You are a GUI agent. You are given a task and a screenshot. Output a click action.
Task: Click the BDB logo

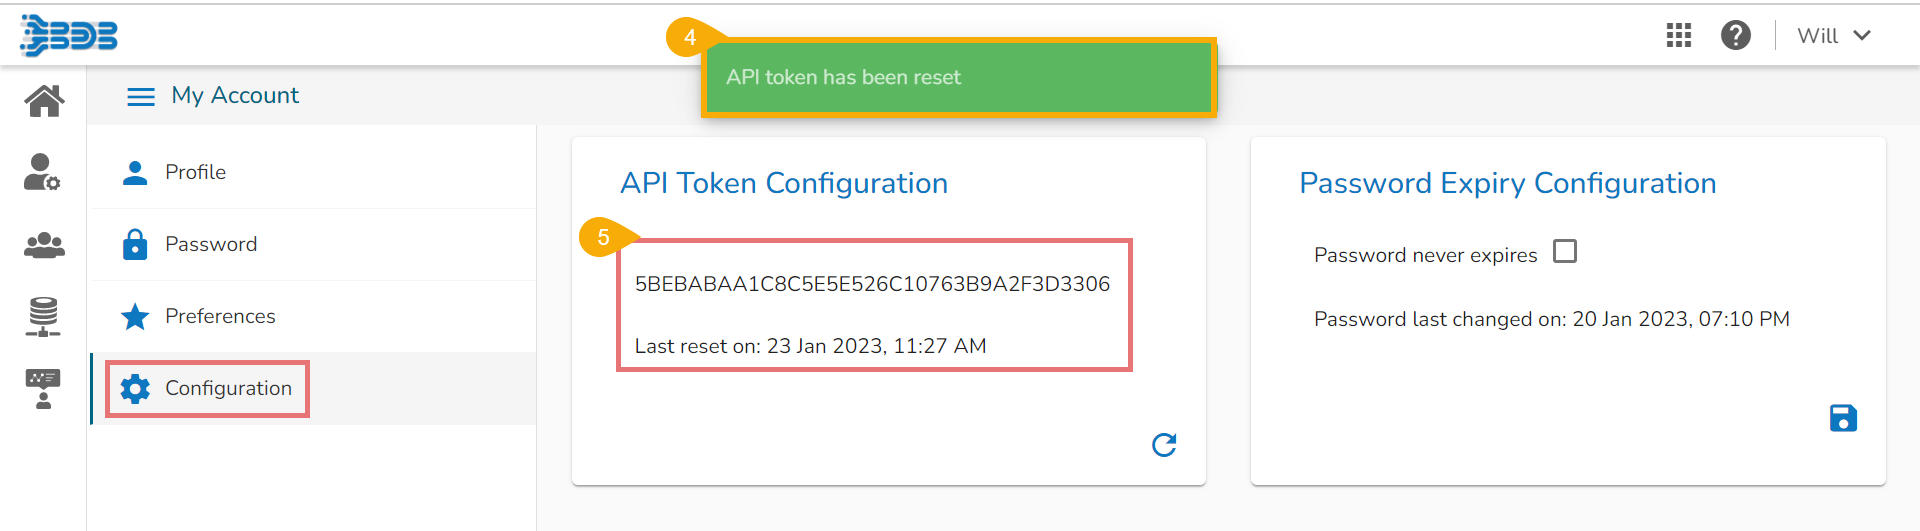(x=68, y=36)
